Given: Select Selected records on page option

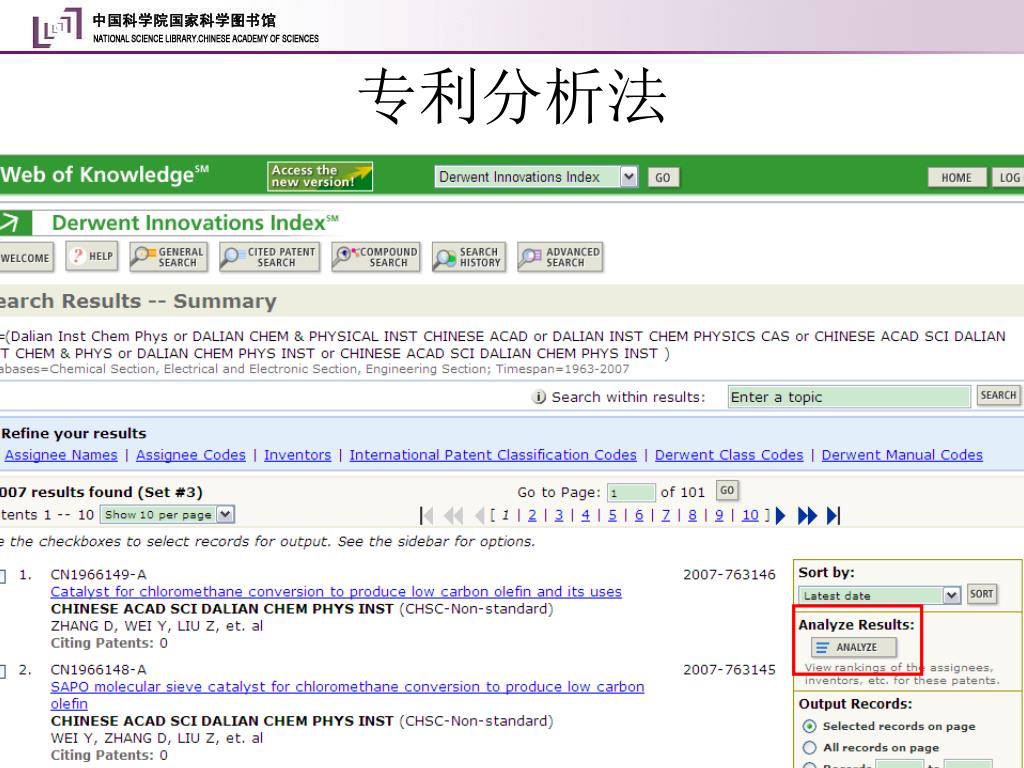Looking at the screenshot, I should [x=810, y=726].
